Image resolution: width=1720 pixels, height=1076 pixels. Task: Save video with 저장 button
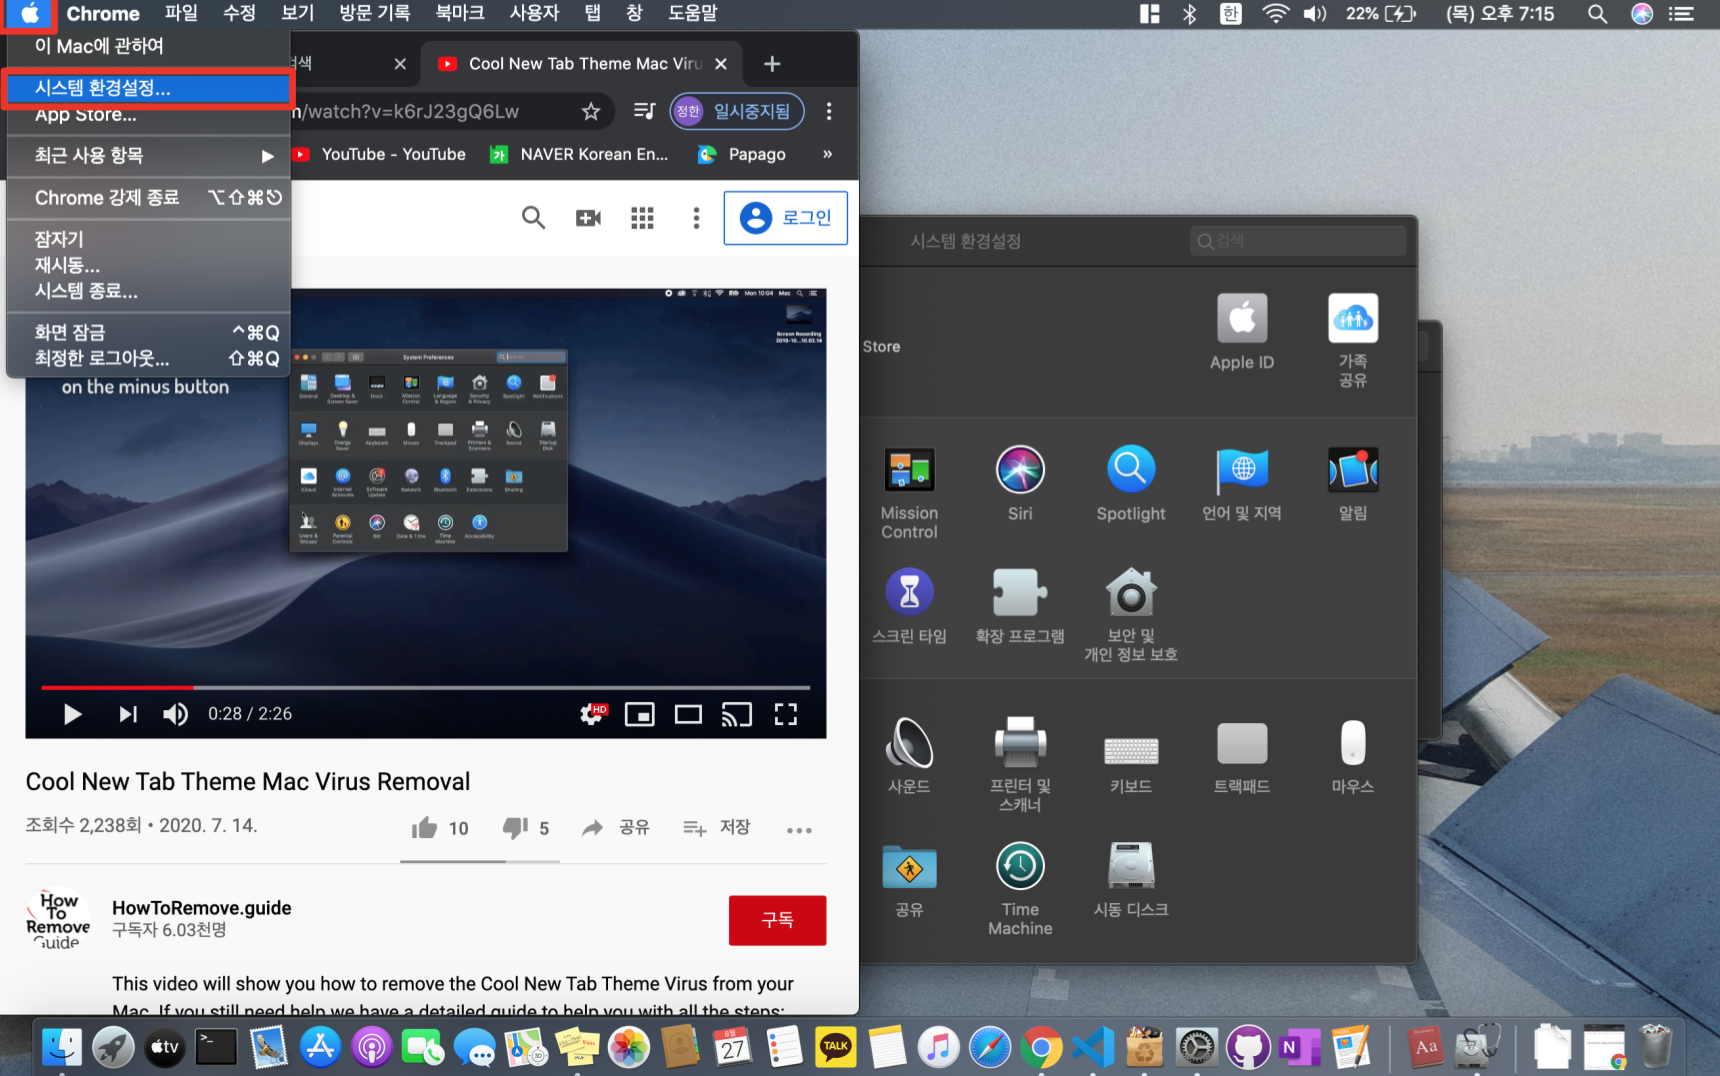tap(717, 828)
